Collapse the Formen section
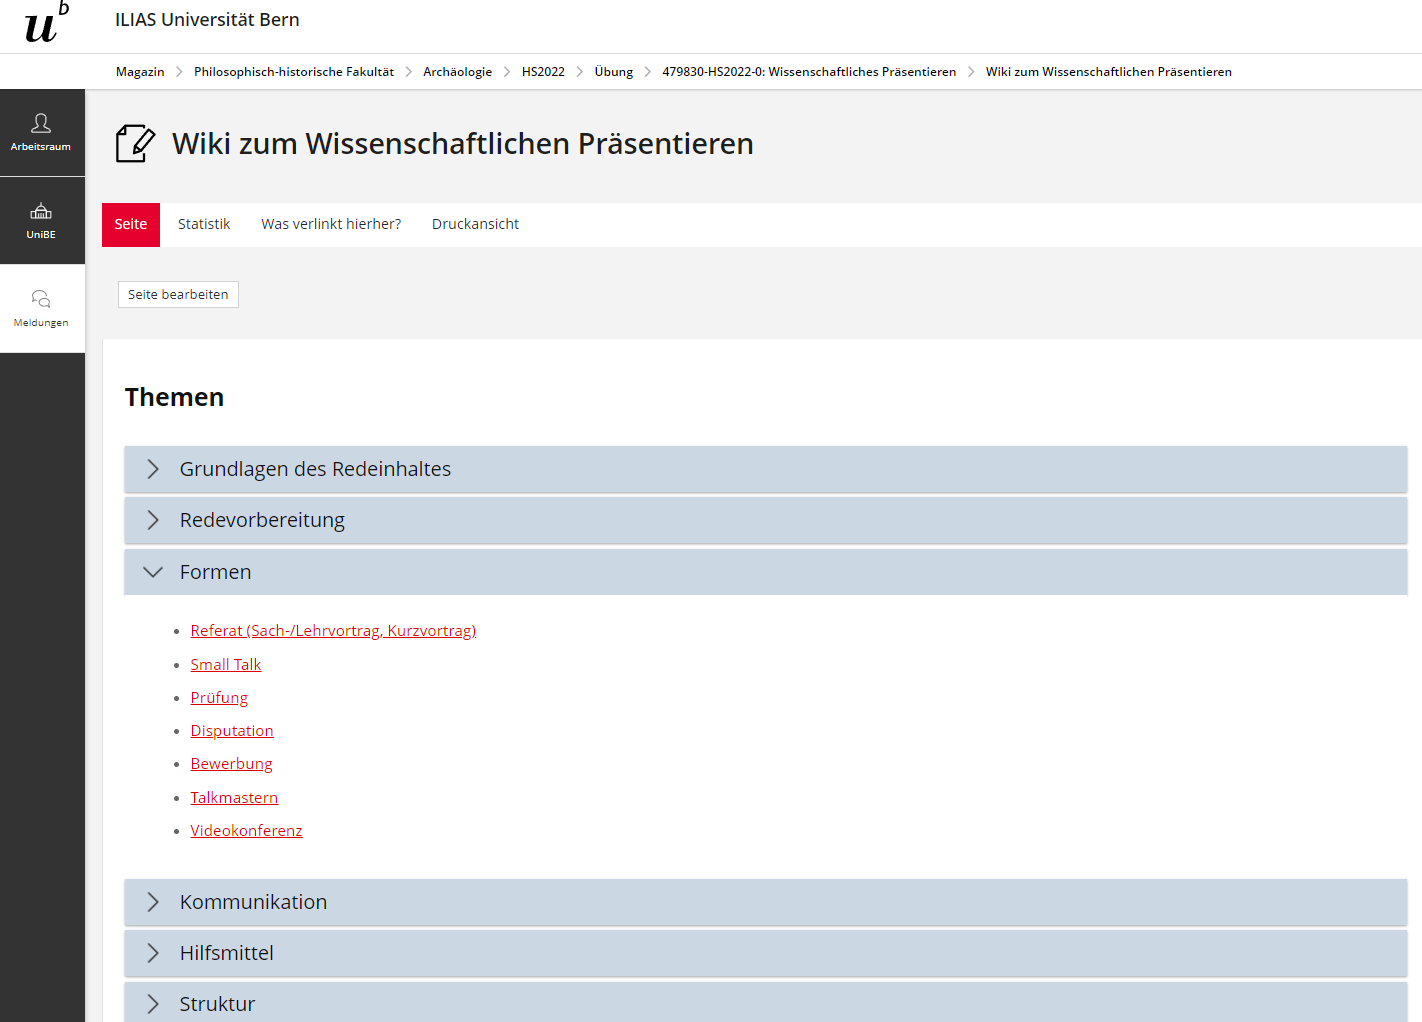This screenshot has height=1022, width=1422. [x=765, y=572]
